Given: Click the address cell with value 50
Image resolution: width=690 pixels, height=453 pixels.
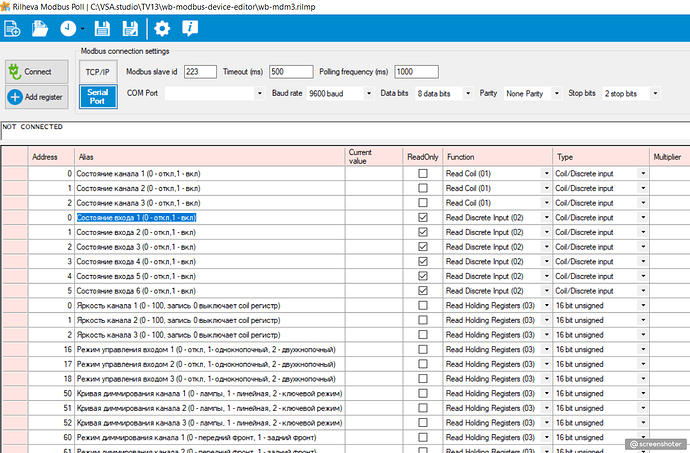Looking at the screenshot, I should click(x=51, y=393).
